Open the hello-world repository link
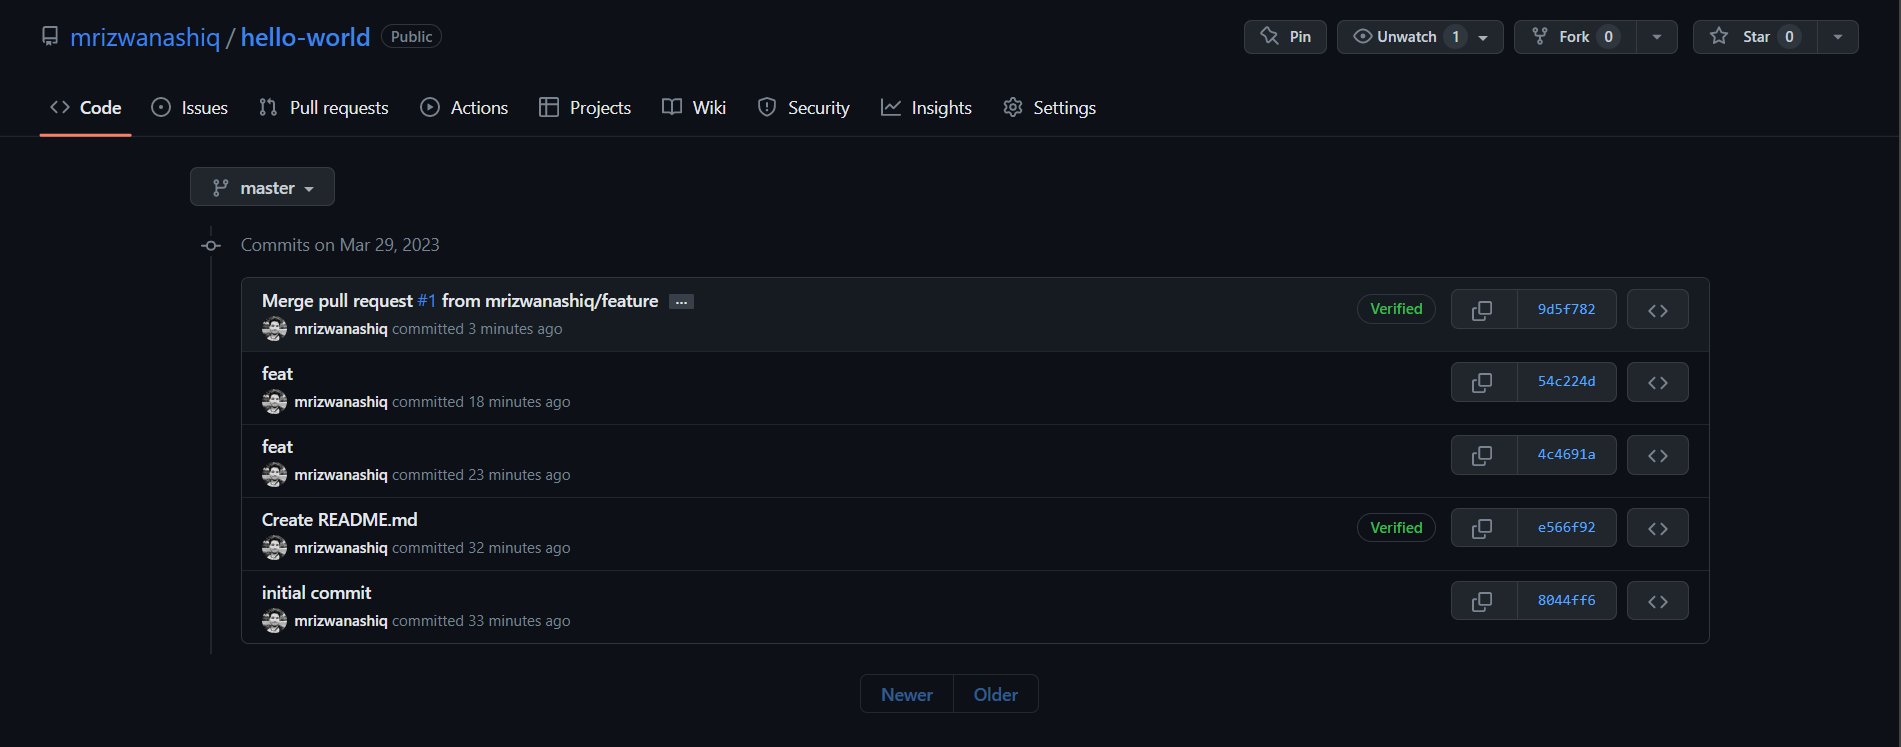Viewport: 1901px width, 747px height. point(305,38)
